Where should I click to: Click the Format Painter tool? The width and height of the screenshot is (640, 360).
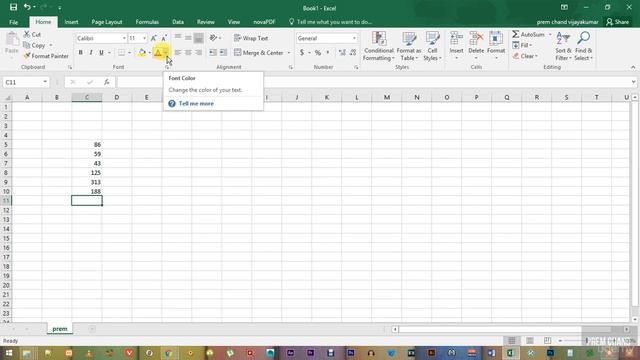(46, 56)
